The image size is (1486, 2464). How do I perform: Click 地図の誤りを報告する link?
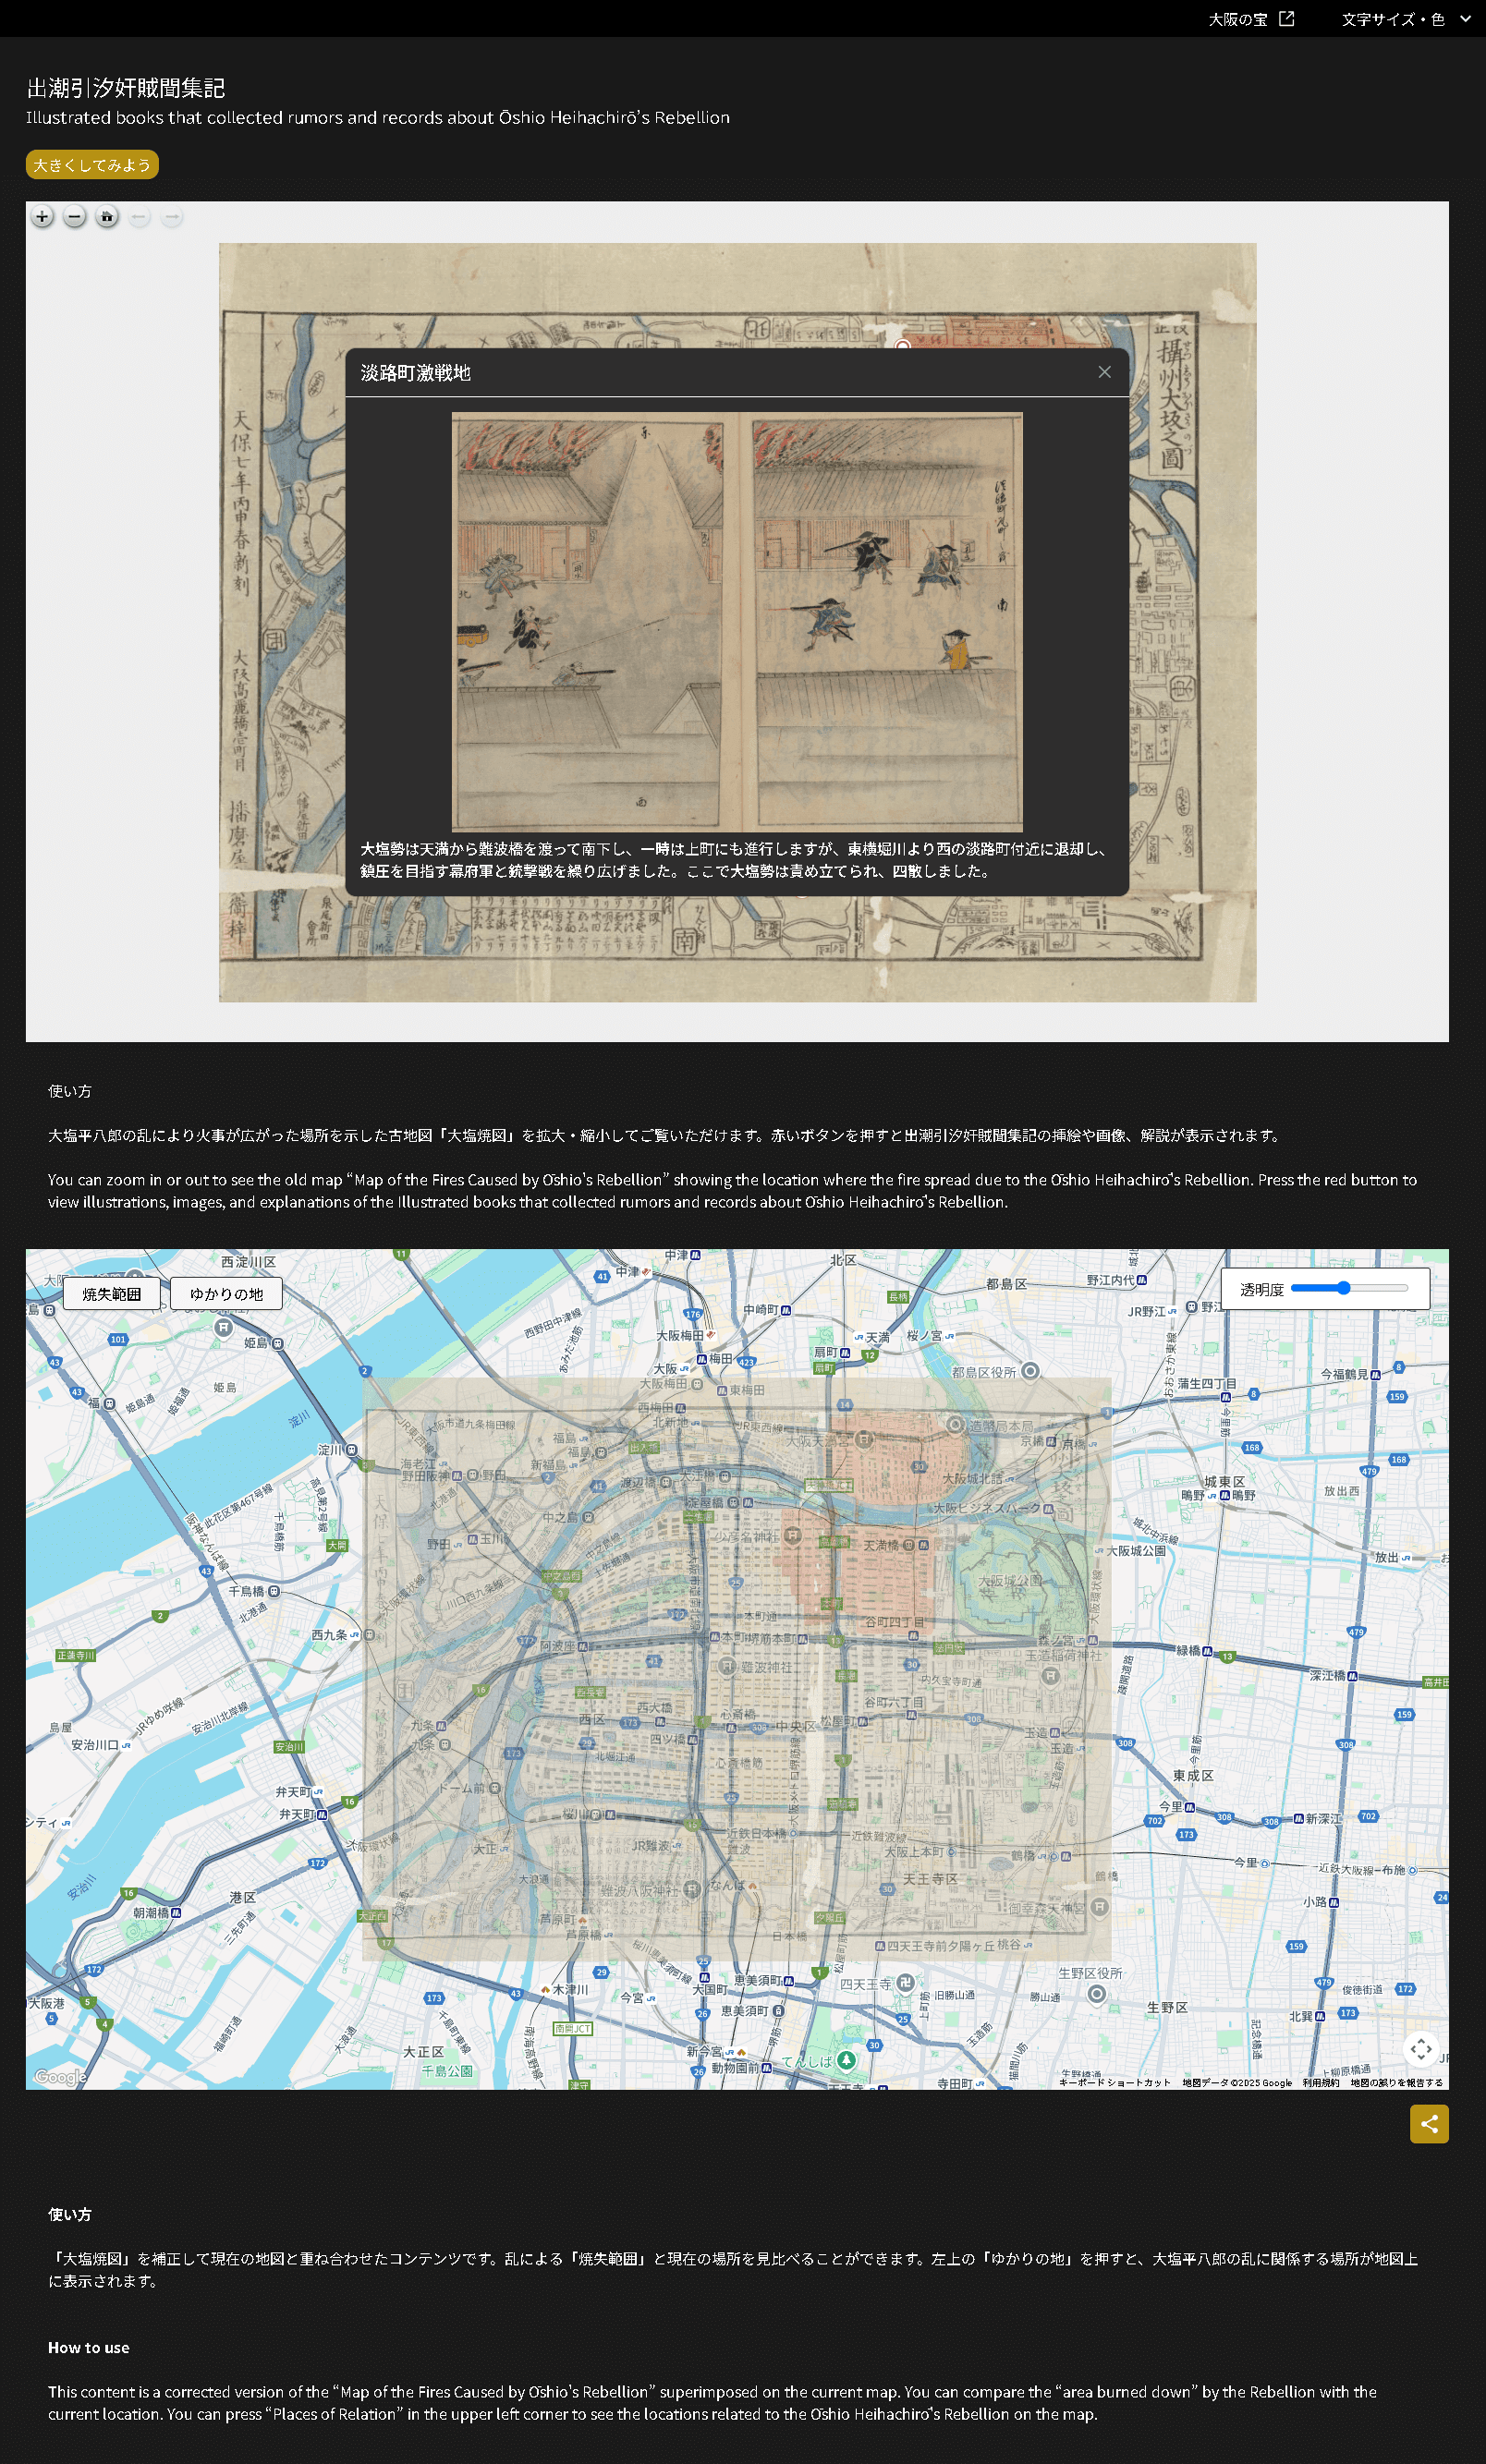point(1396,2082)
